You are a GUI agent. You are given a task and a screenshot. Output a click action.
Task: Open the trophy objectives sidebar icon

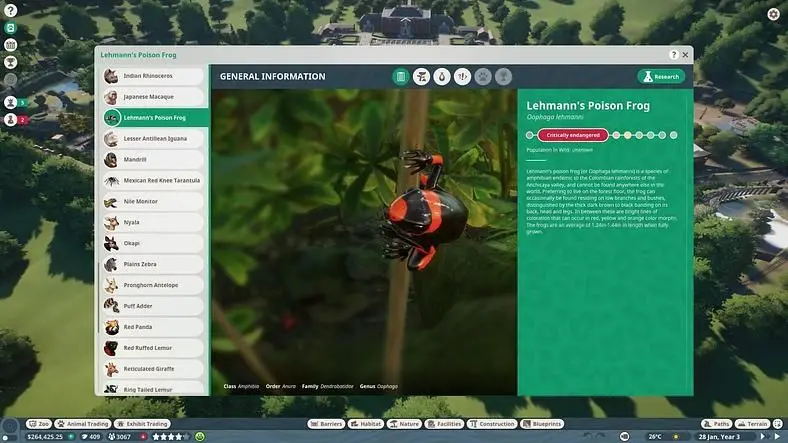pyautogui.click(x=11, y=62)
